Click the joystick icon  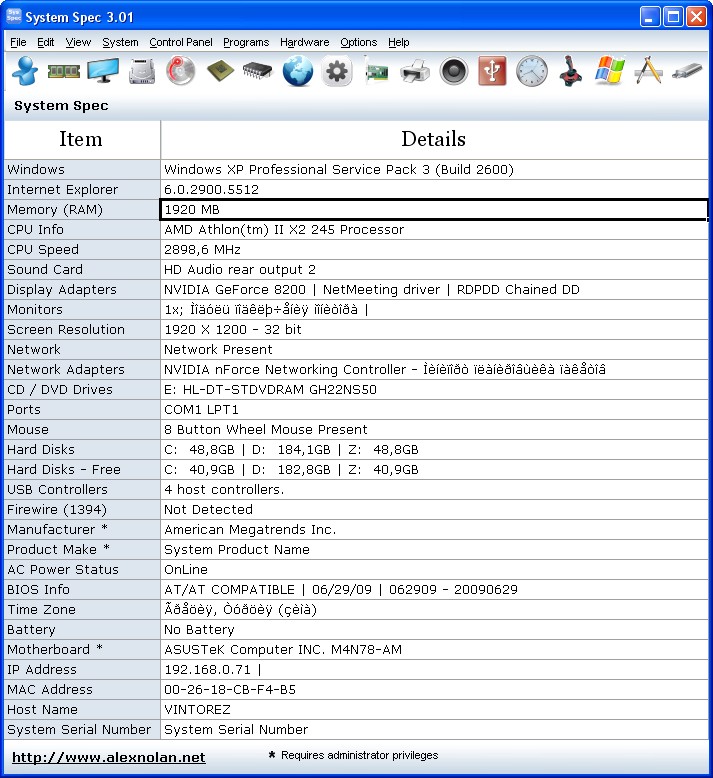point(570,71)
